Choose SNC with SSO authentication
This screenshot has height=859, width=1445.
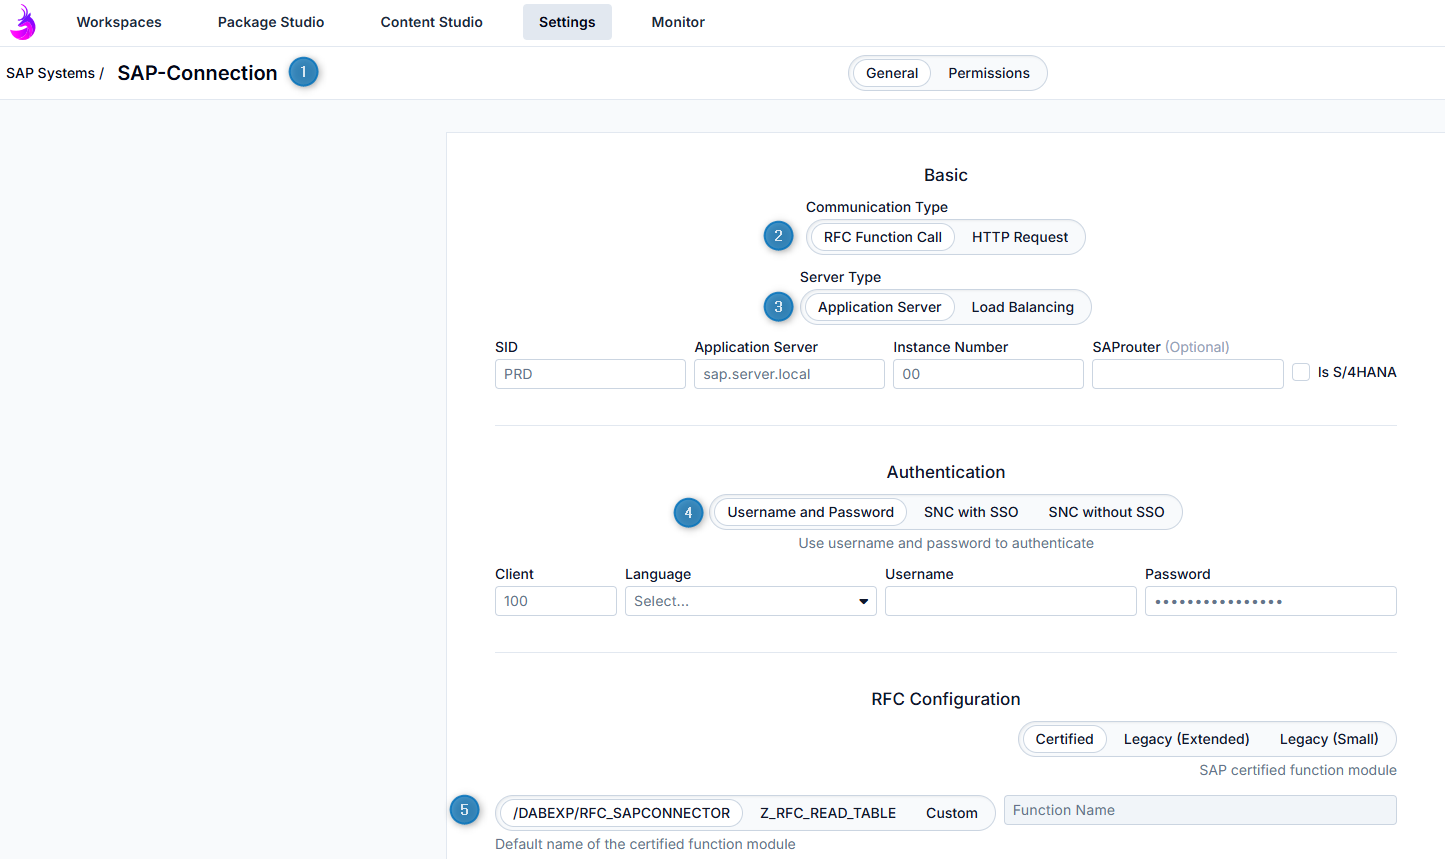[x=970, y=512]
